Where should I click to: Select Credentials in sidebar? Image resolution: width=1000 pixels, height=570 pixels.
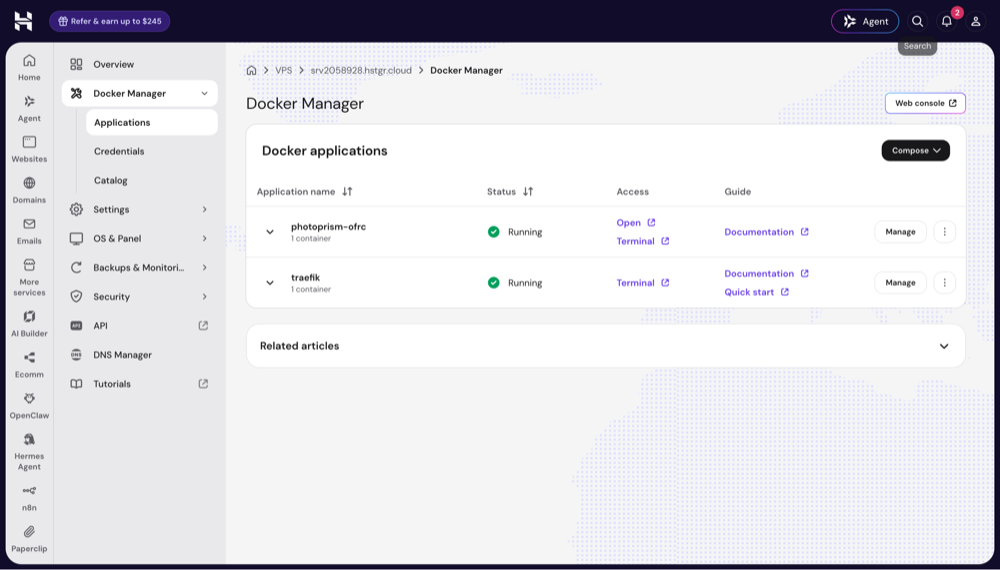click(152, 151)
